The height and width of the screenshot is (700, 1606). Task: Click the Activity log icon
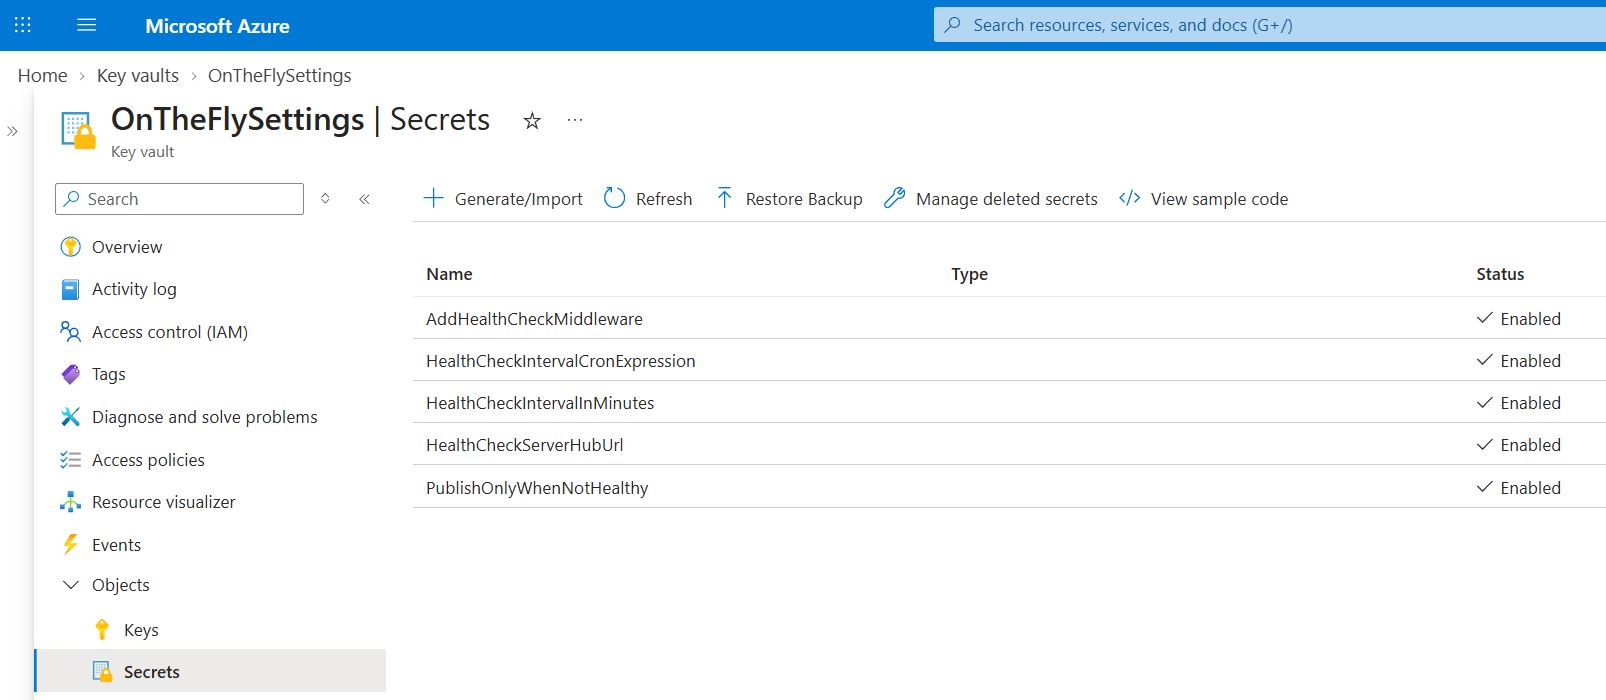pos(70,290)
